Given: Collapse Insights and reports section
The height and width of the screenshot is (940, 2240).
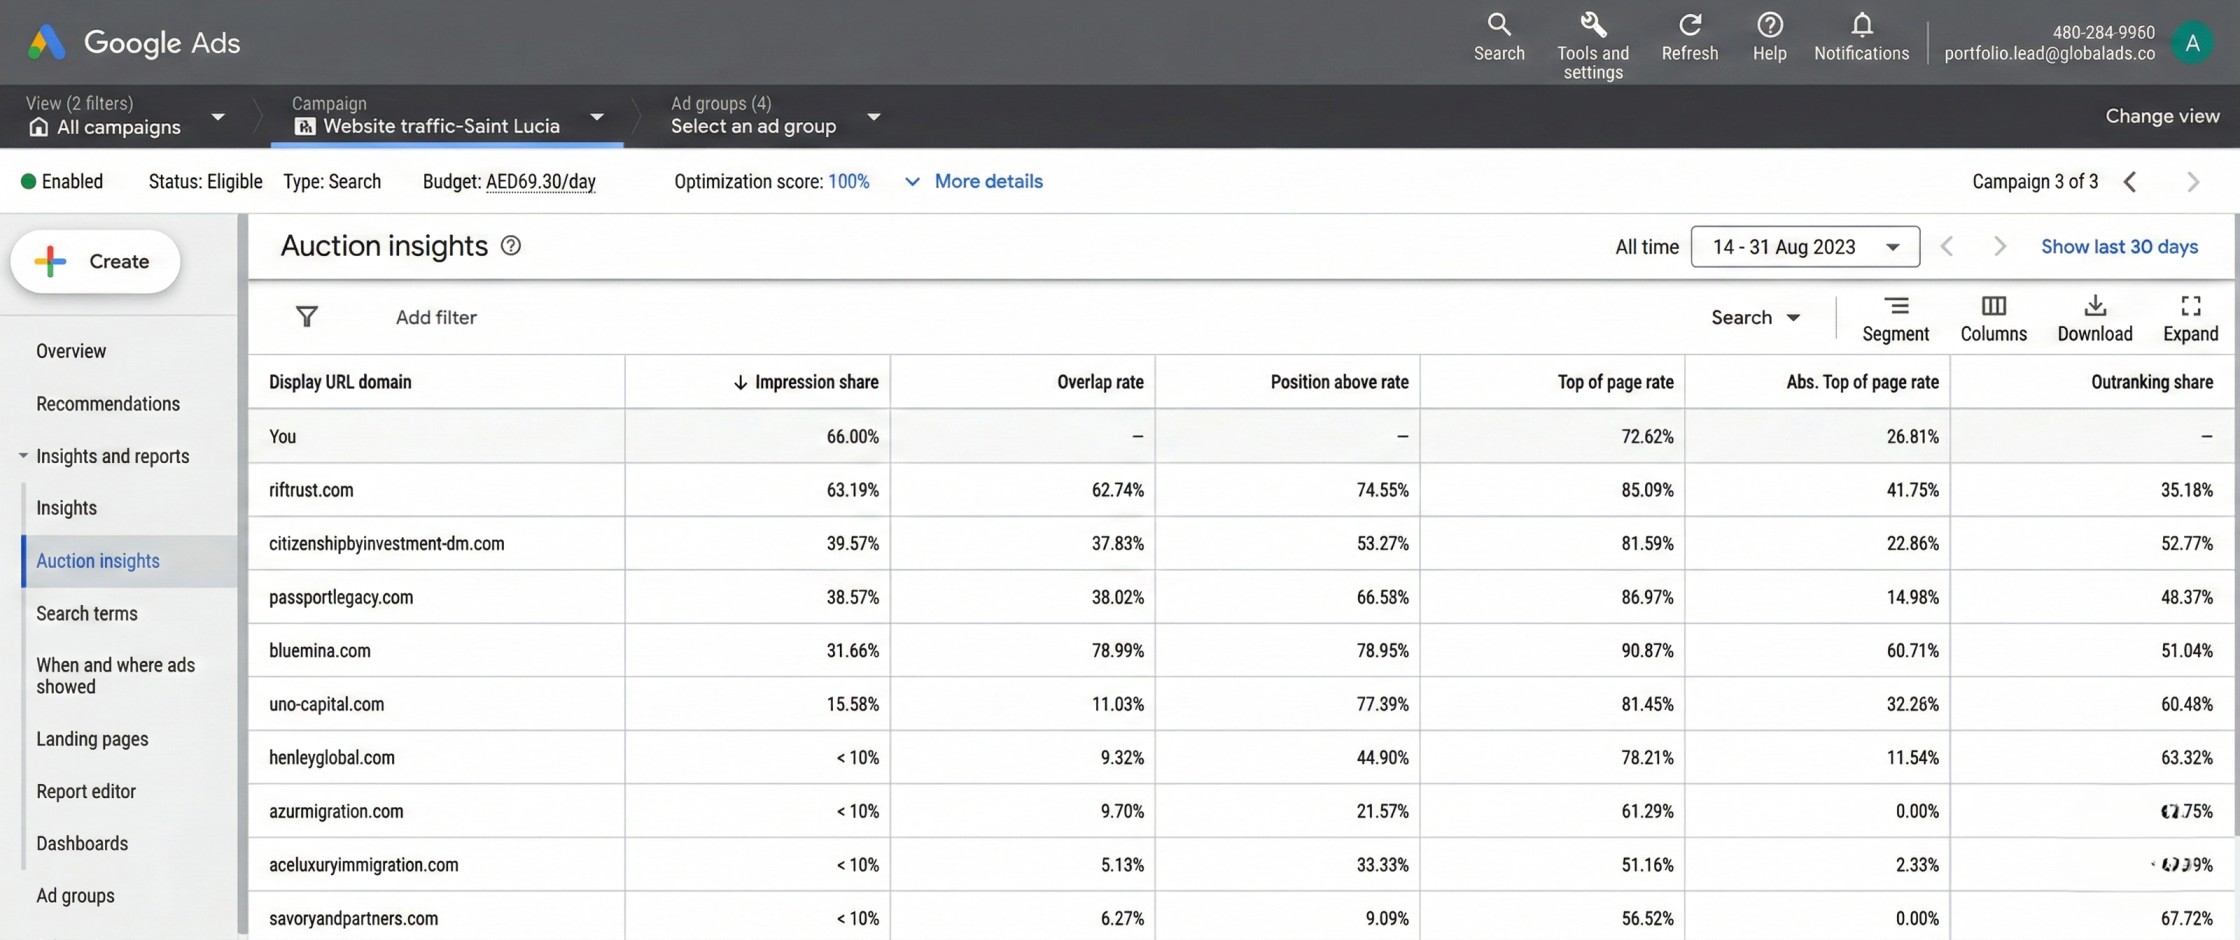Looking at the screenshot, I should pos(22,456).
